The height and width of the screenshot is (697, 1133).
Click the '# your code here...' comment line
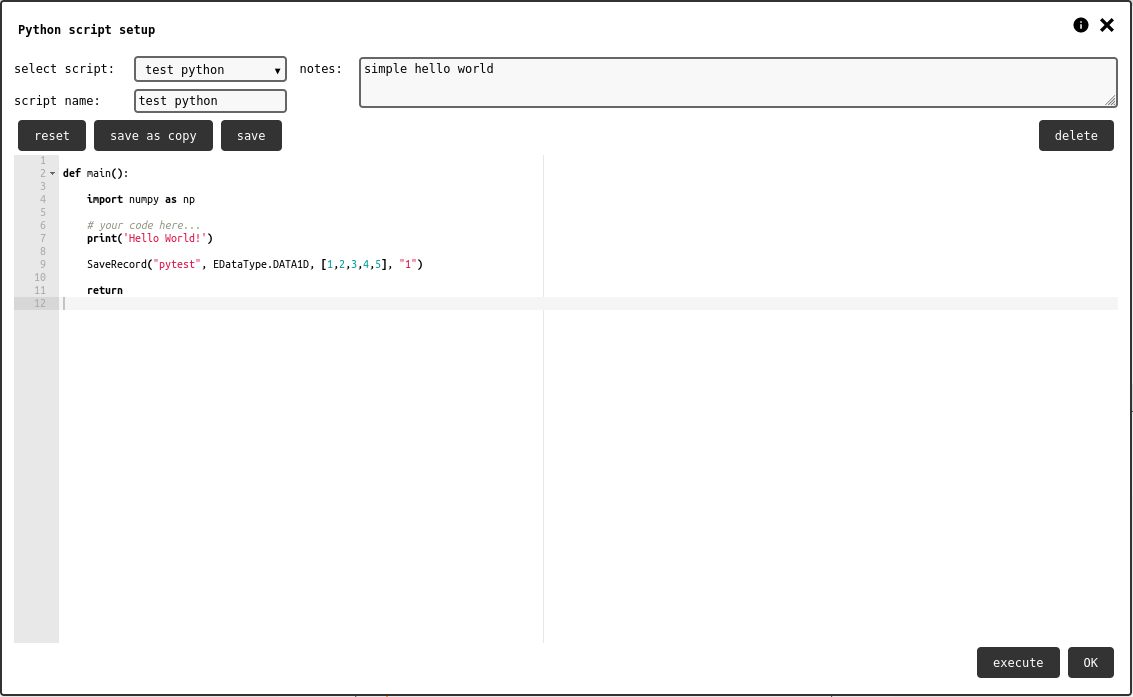point(143,226)
